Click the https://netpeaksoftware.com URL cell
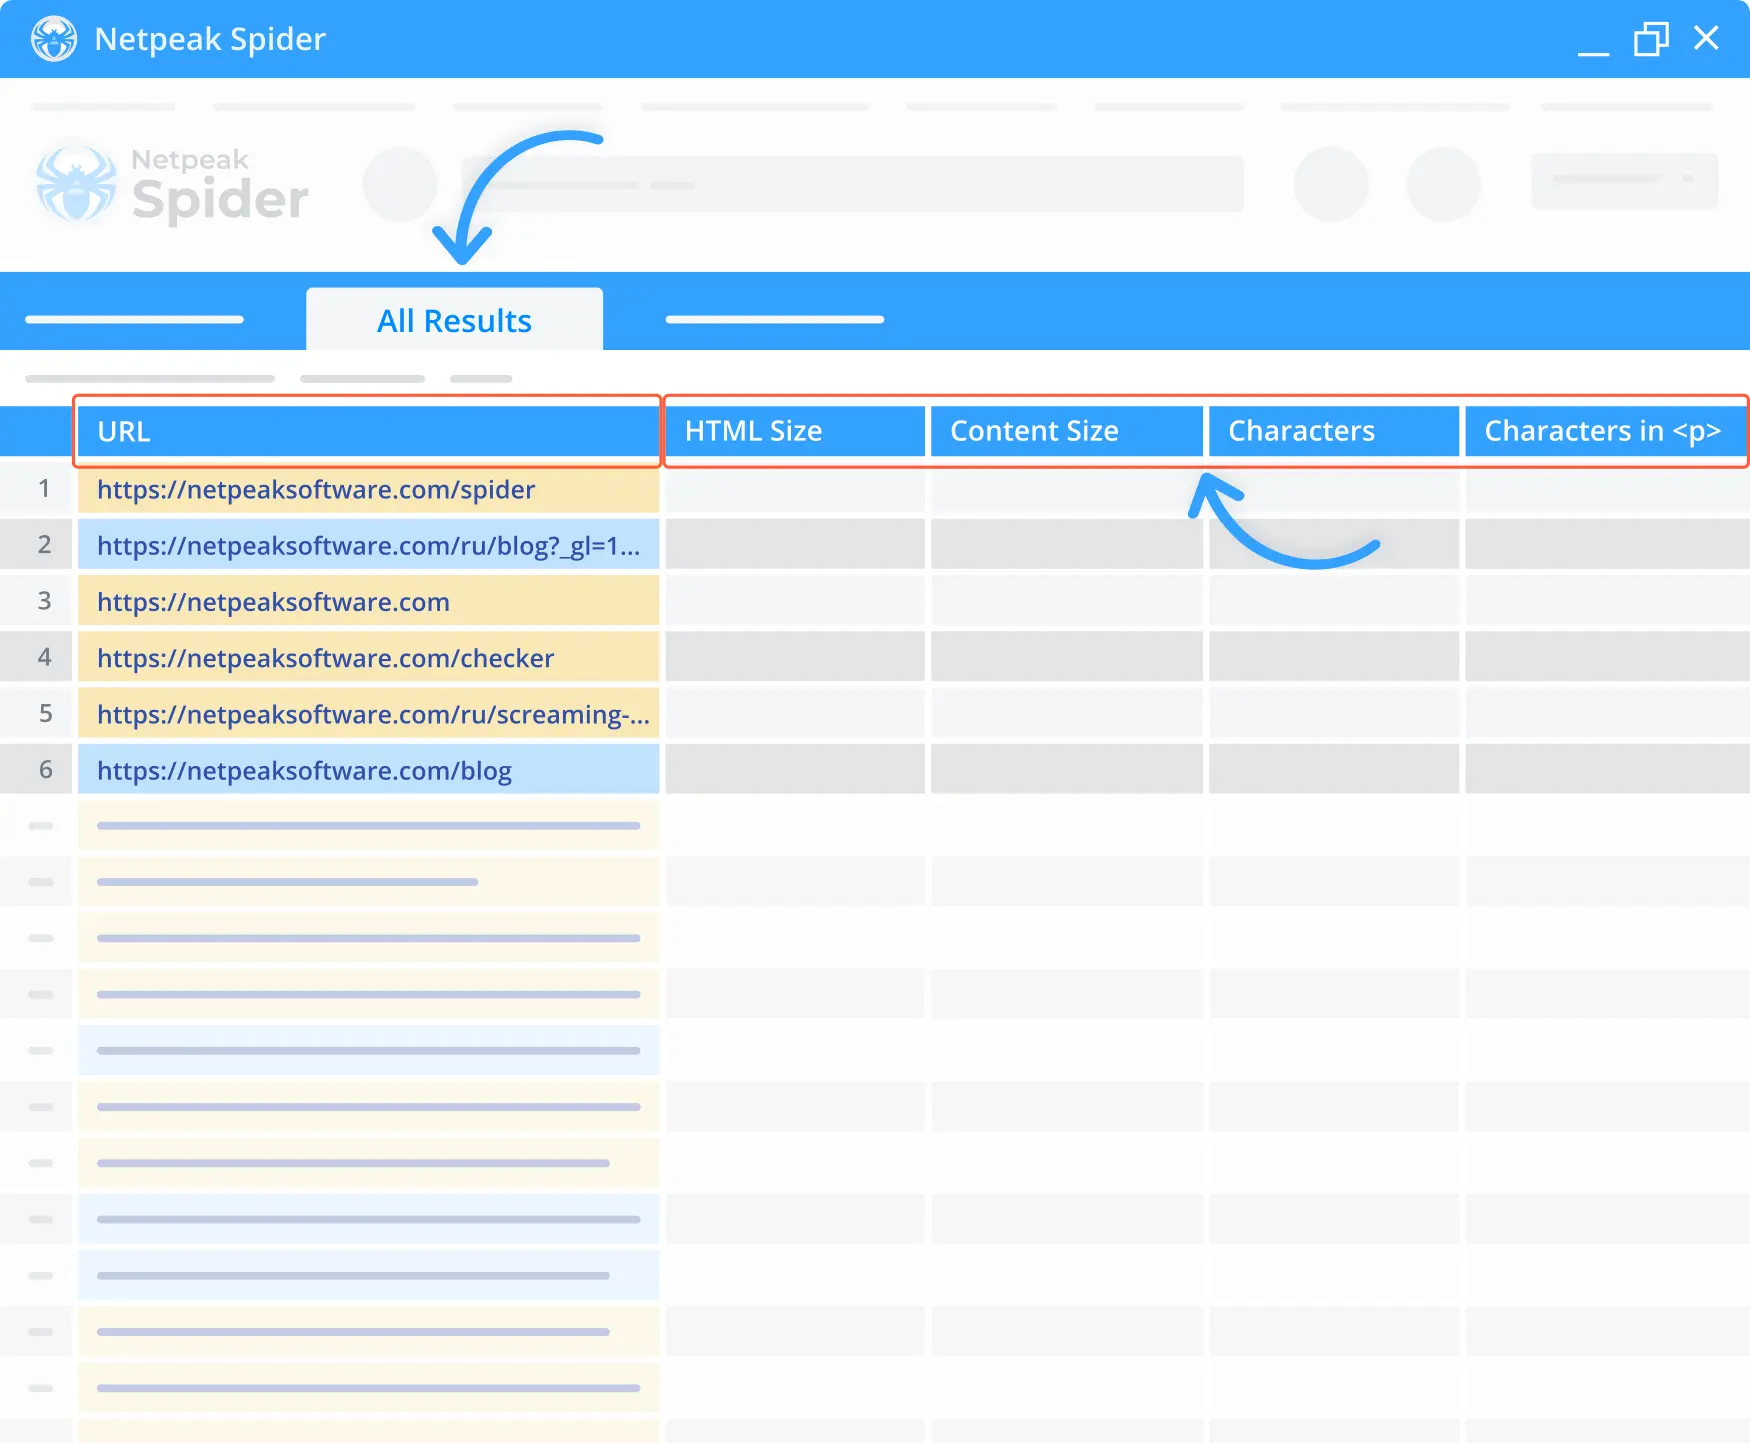1750x1443 pixels. click(x=368, y=601)
